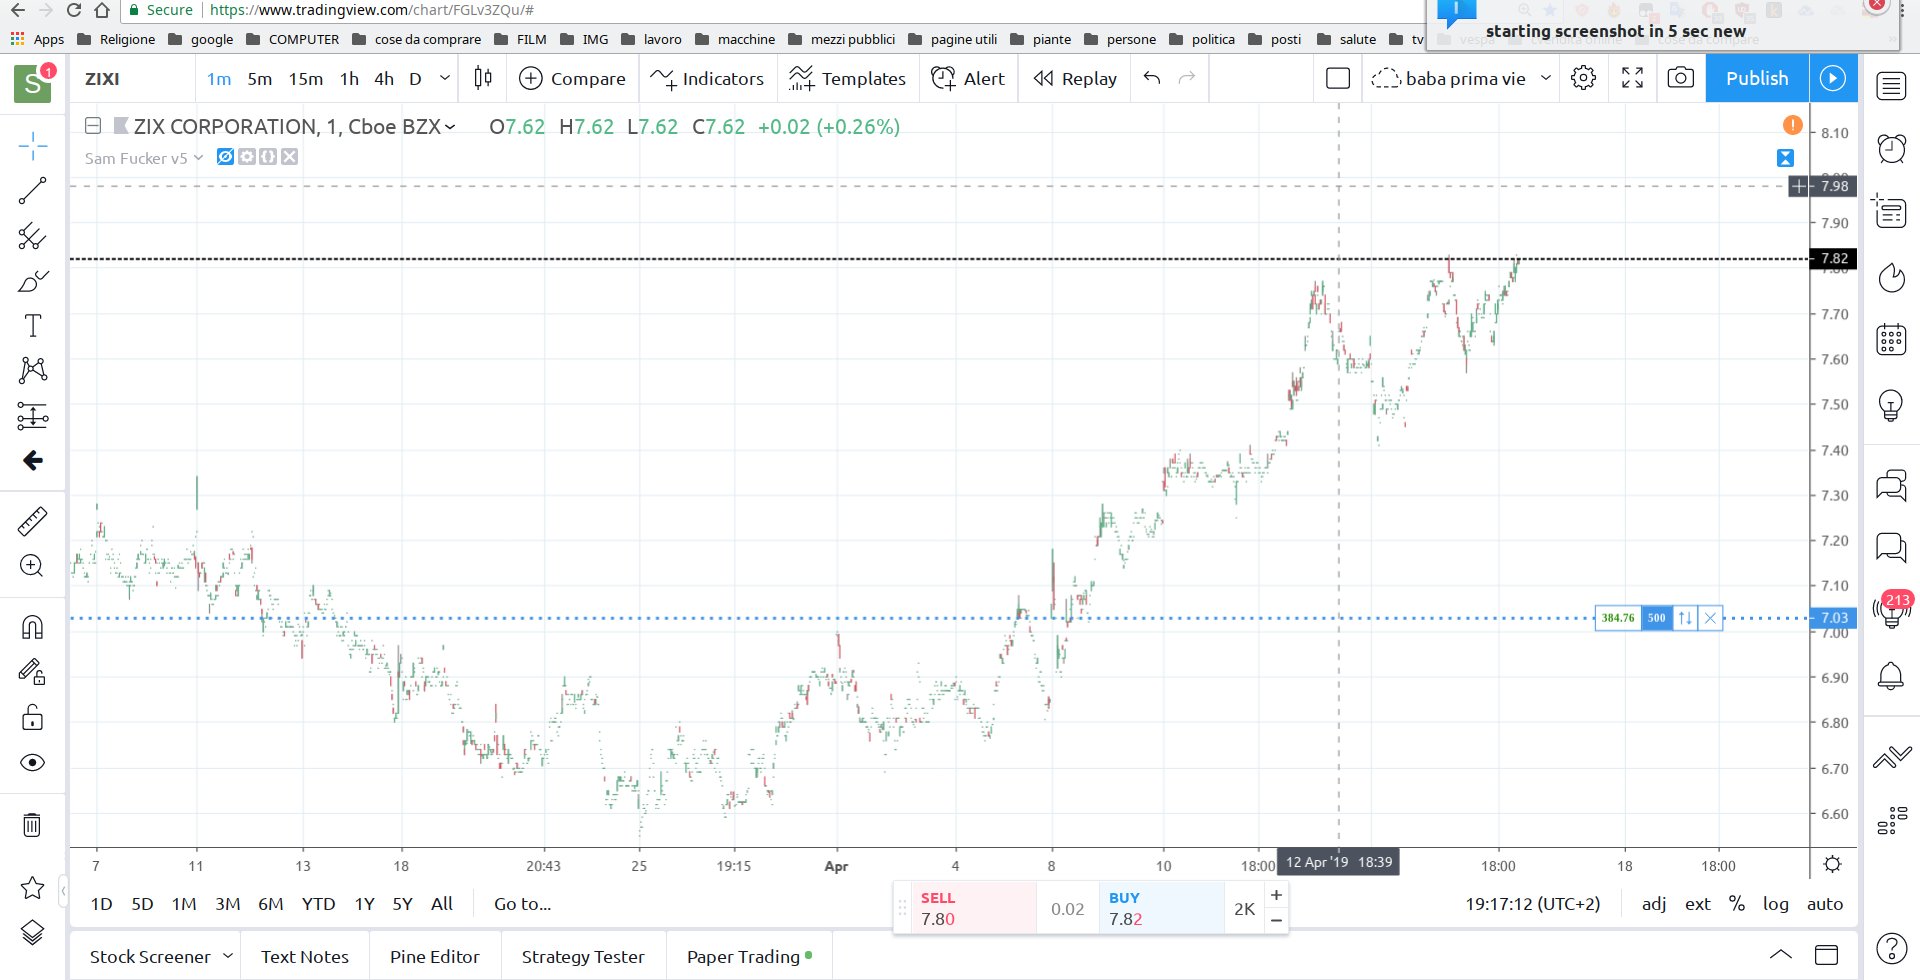The image size is (1920, 980).
Task: Publish the chart idea
Action: pos(1757,78)
